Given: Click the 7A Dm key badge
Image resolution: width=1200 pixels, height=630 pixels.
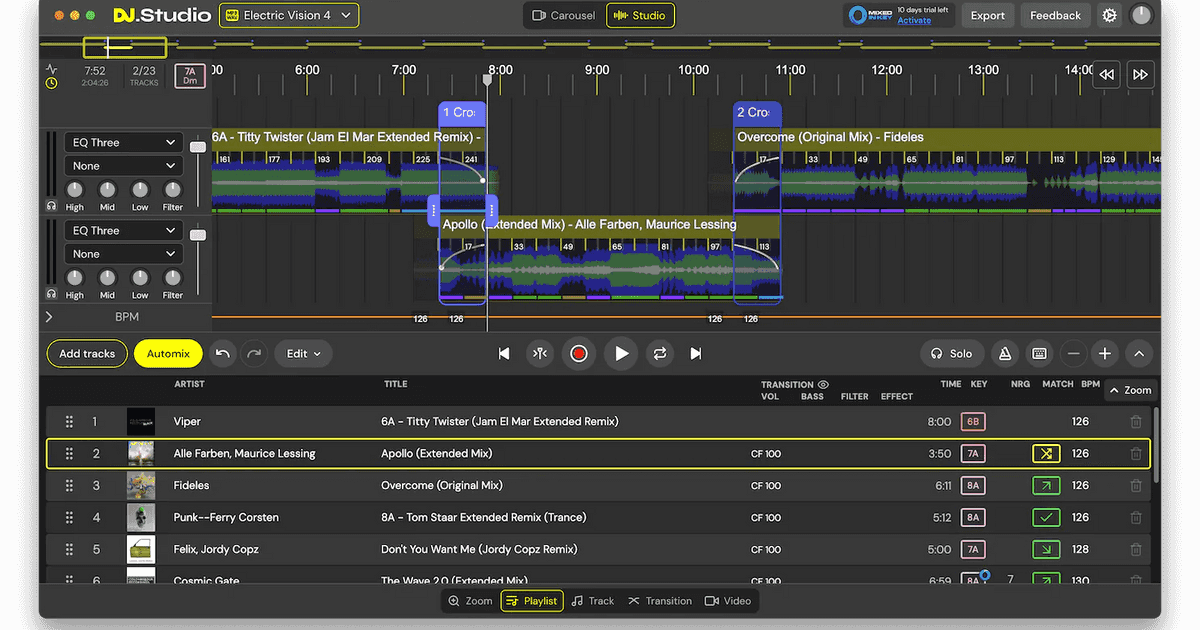Looking at the screenshot, I should click(x=189, y=76).
